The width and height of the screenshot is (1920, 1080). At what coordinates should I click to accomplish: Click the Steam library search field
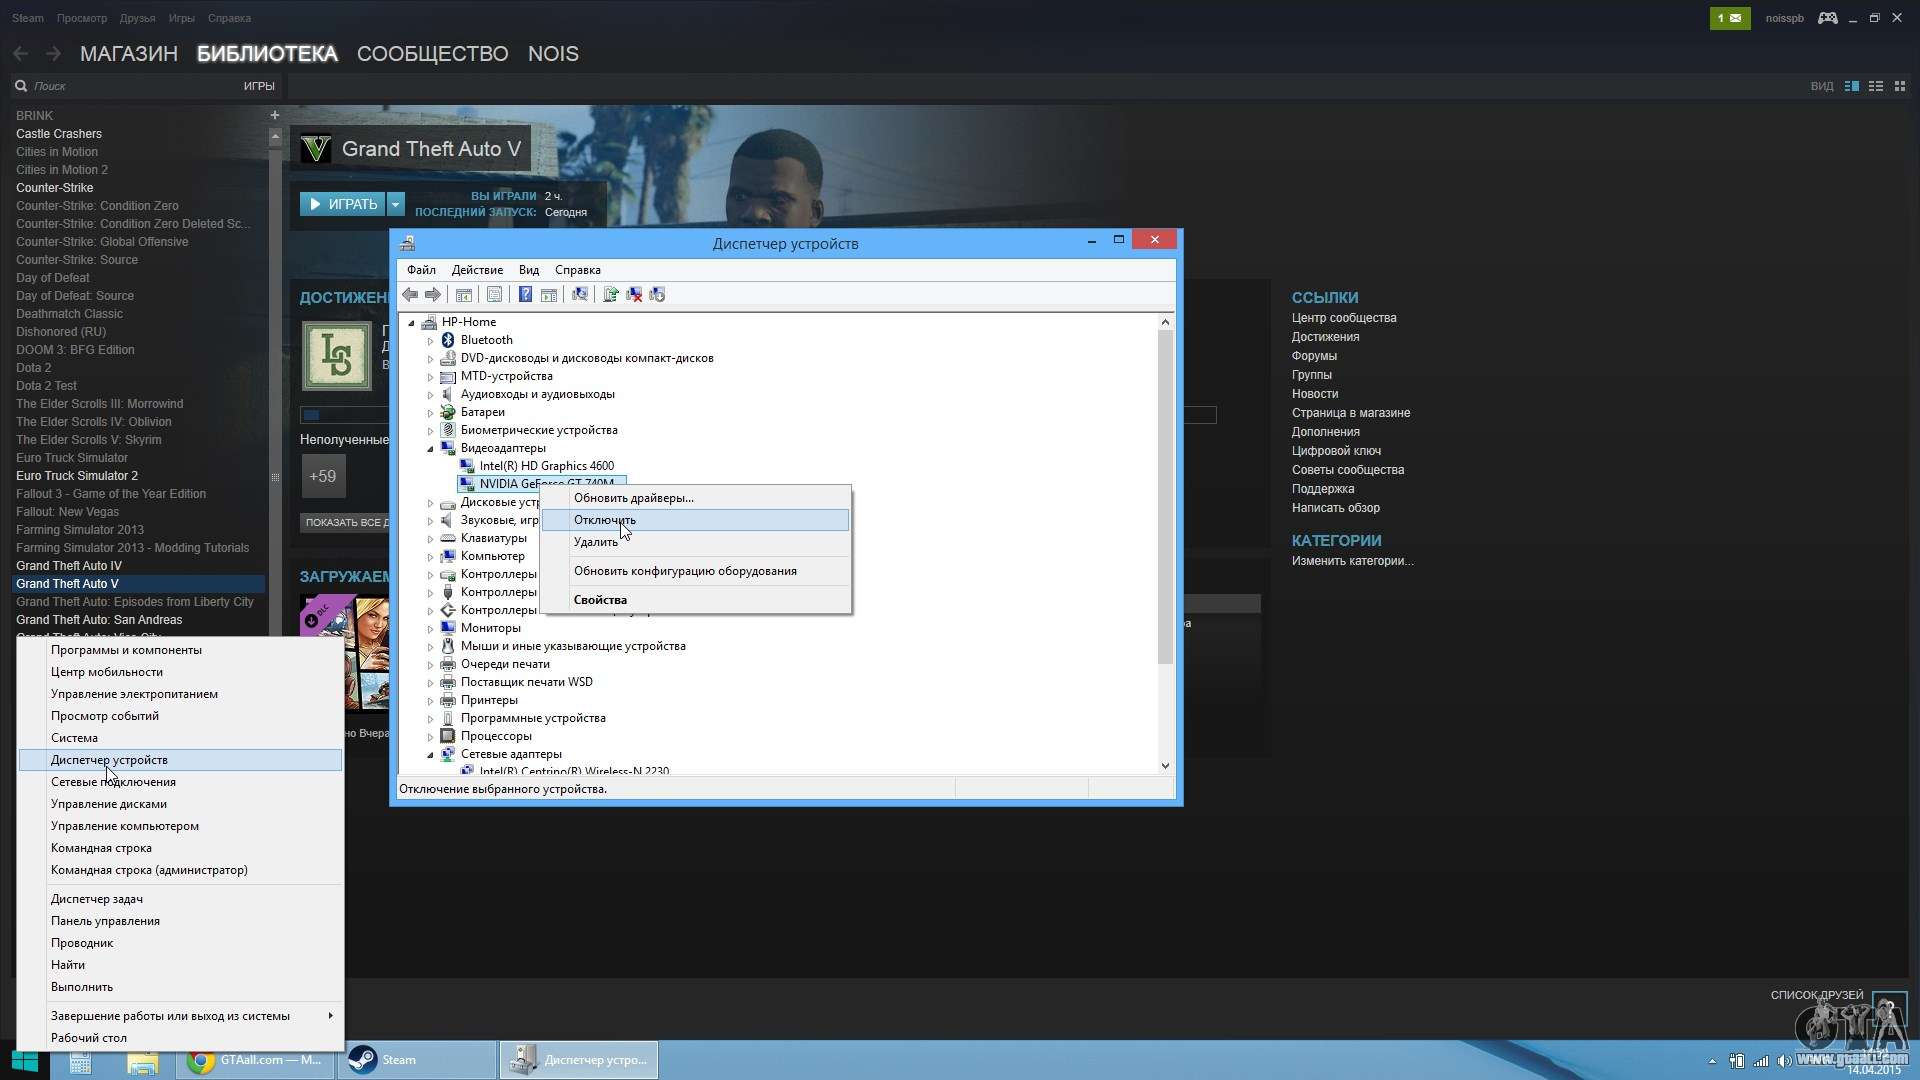[120, 86]
